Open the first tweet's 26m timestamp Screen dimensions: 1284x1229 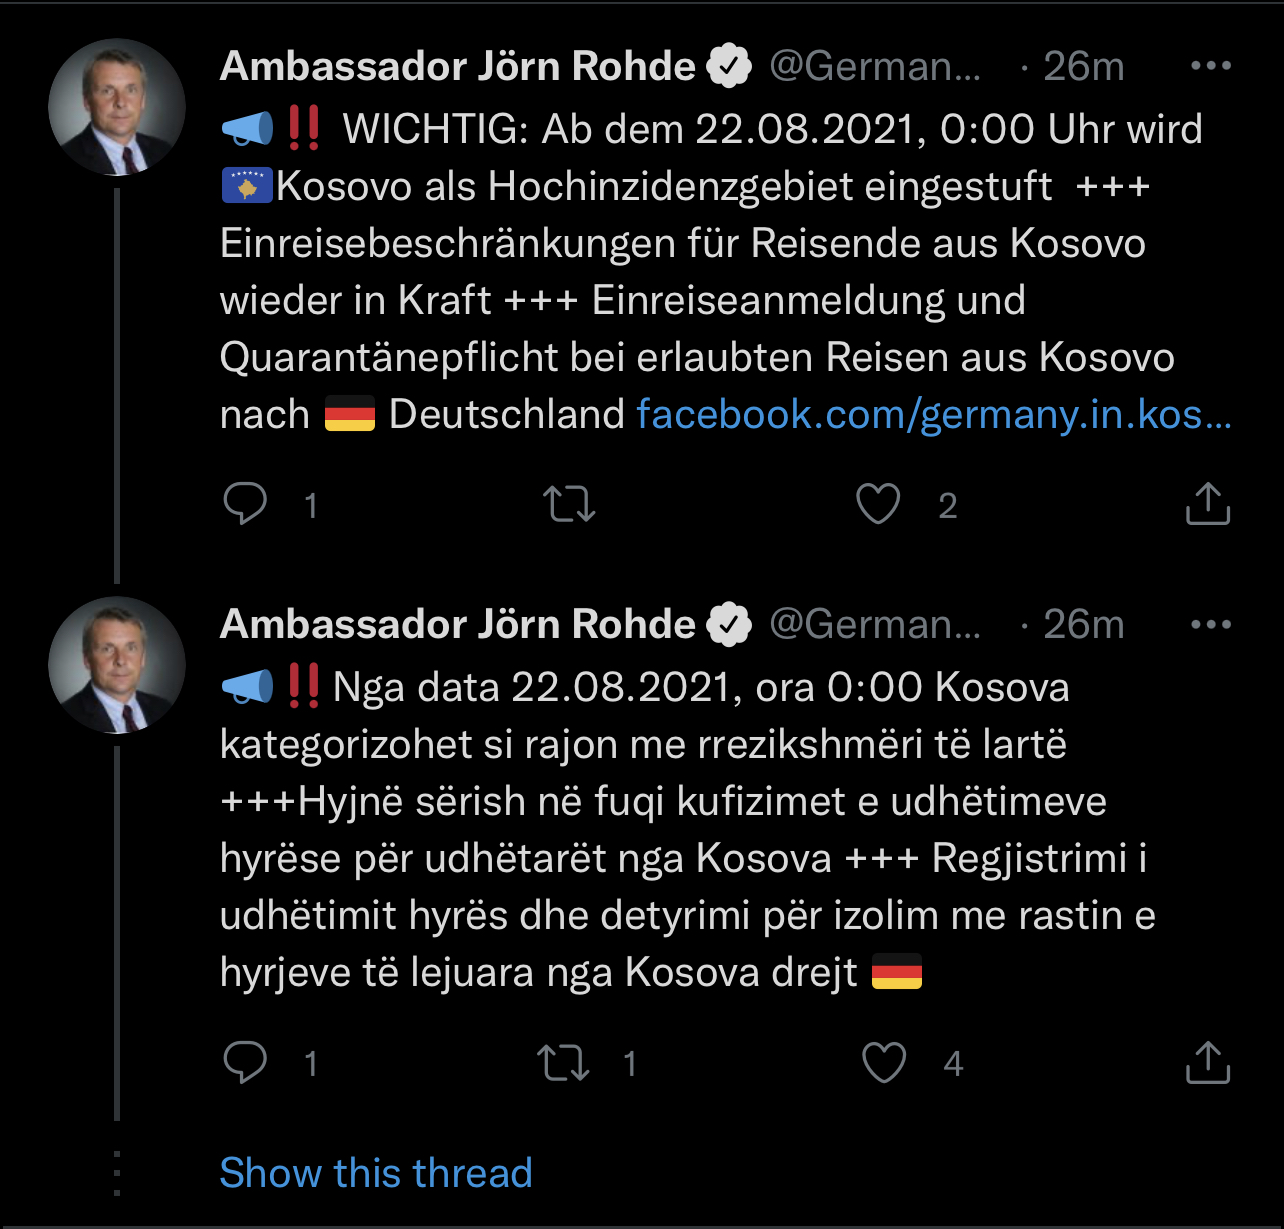pyautogui.click(x=1084, y=66)
